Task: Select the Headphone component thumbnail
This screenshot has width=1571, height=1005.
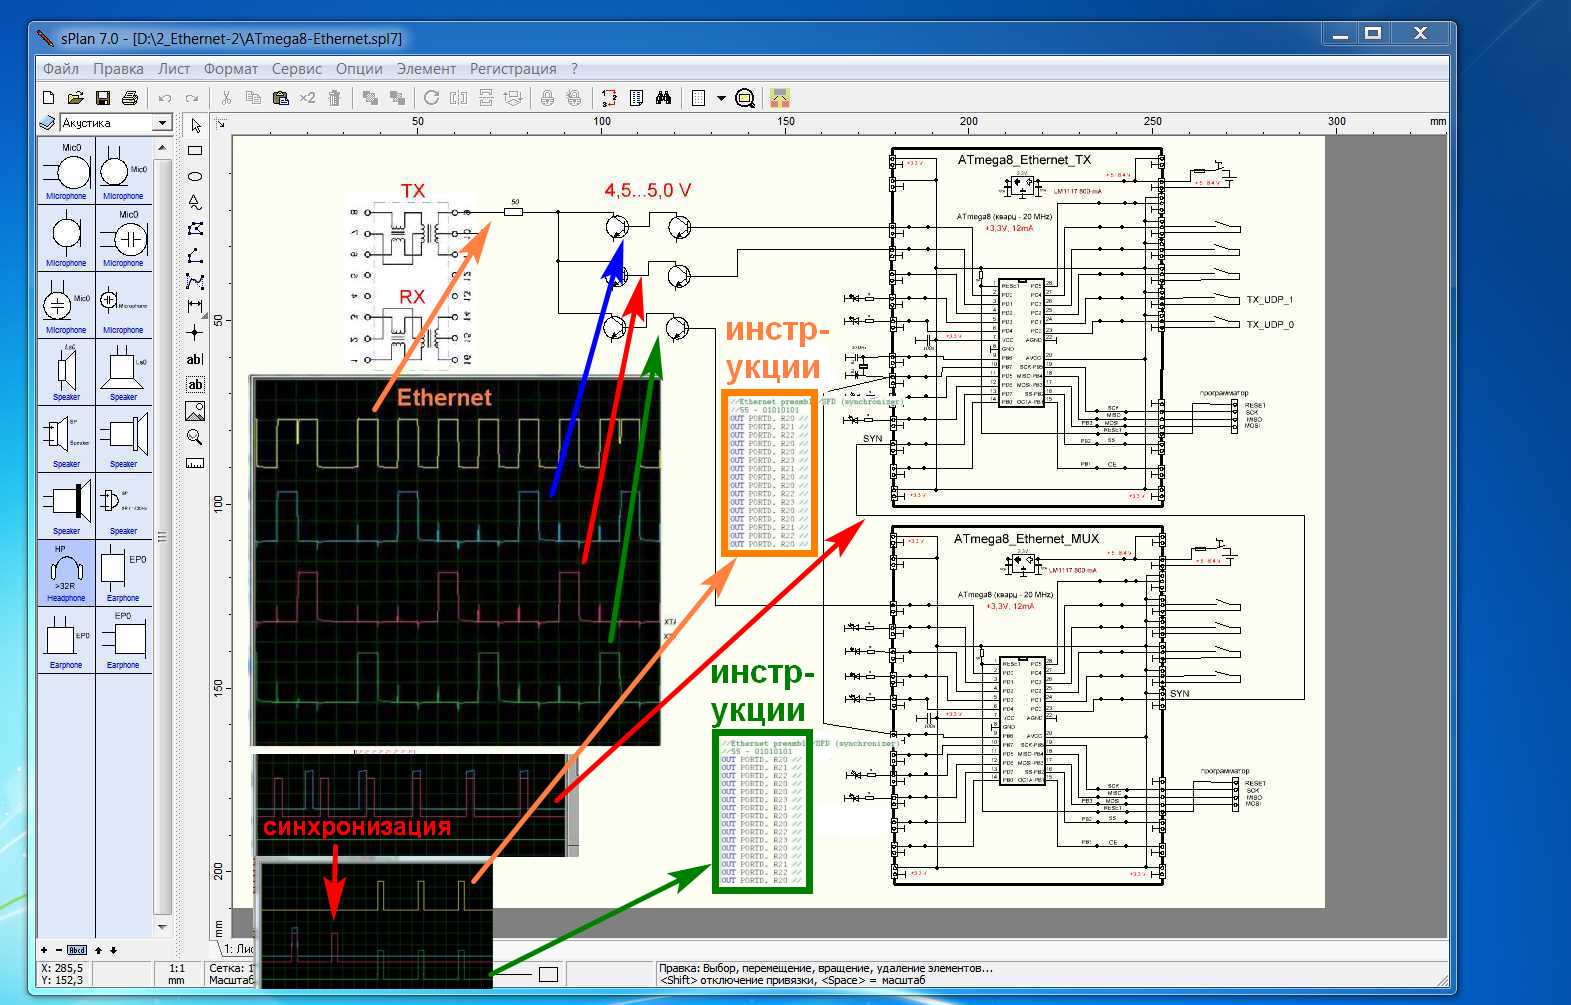Action: coord(66,573)
